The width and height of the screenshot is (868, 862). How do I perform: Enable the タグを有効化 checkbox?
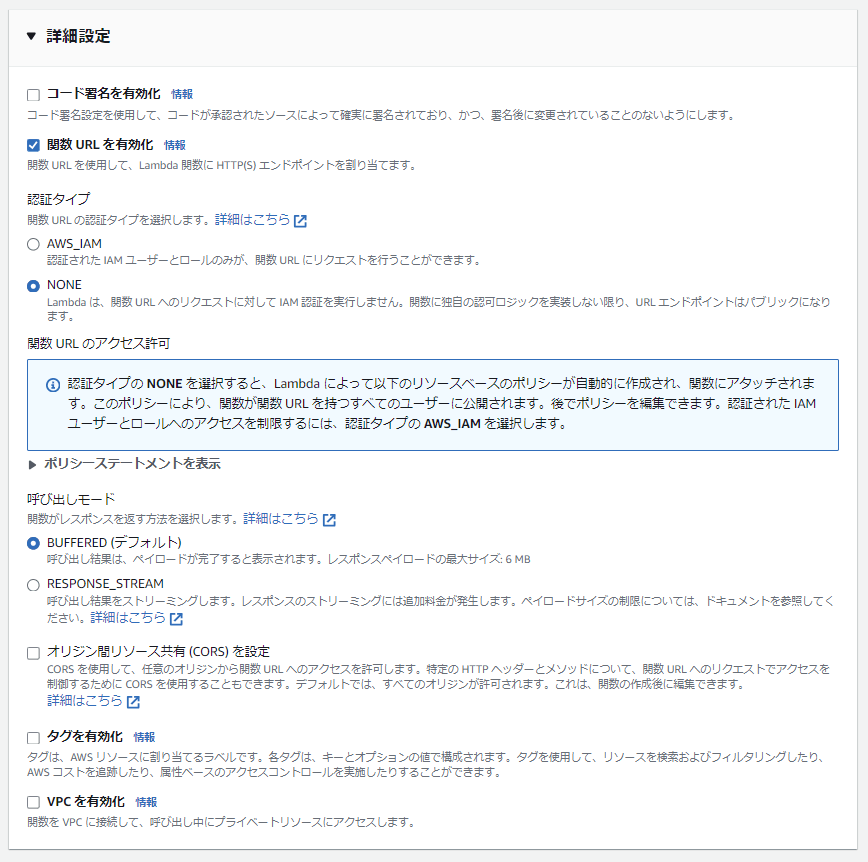pos(34,737)
